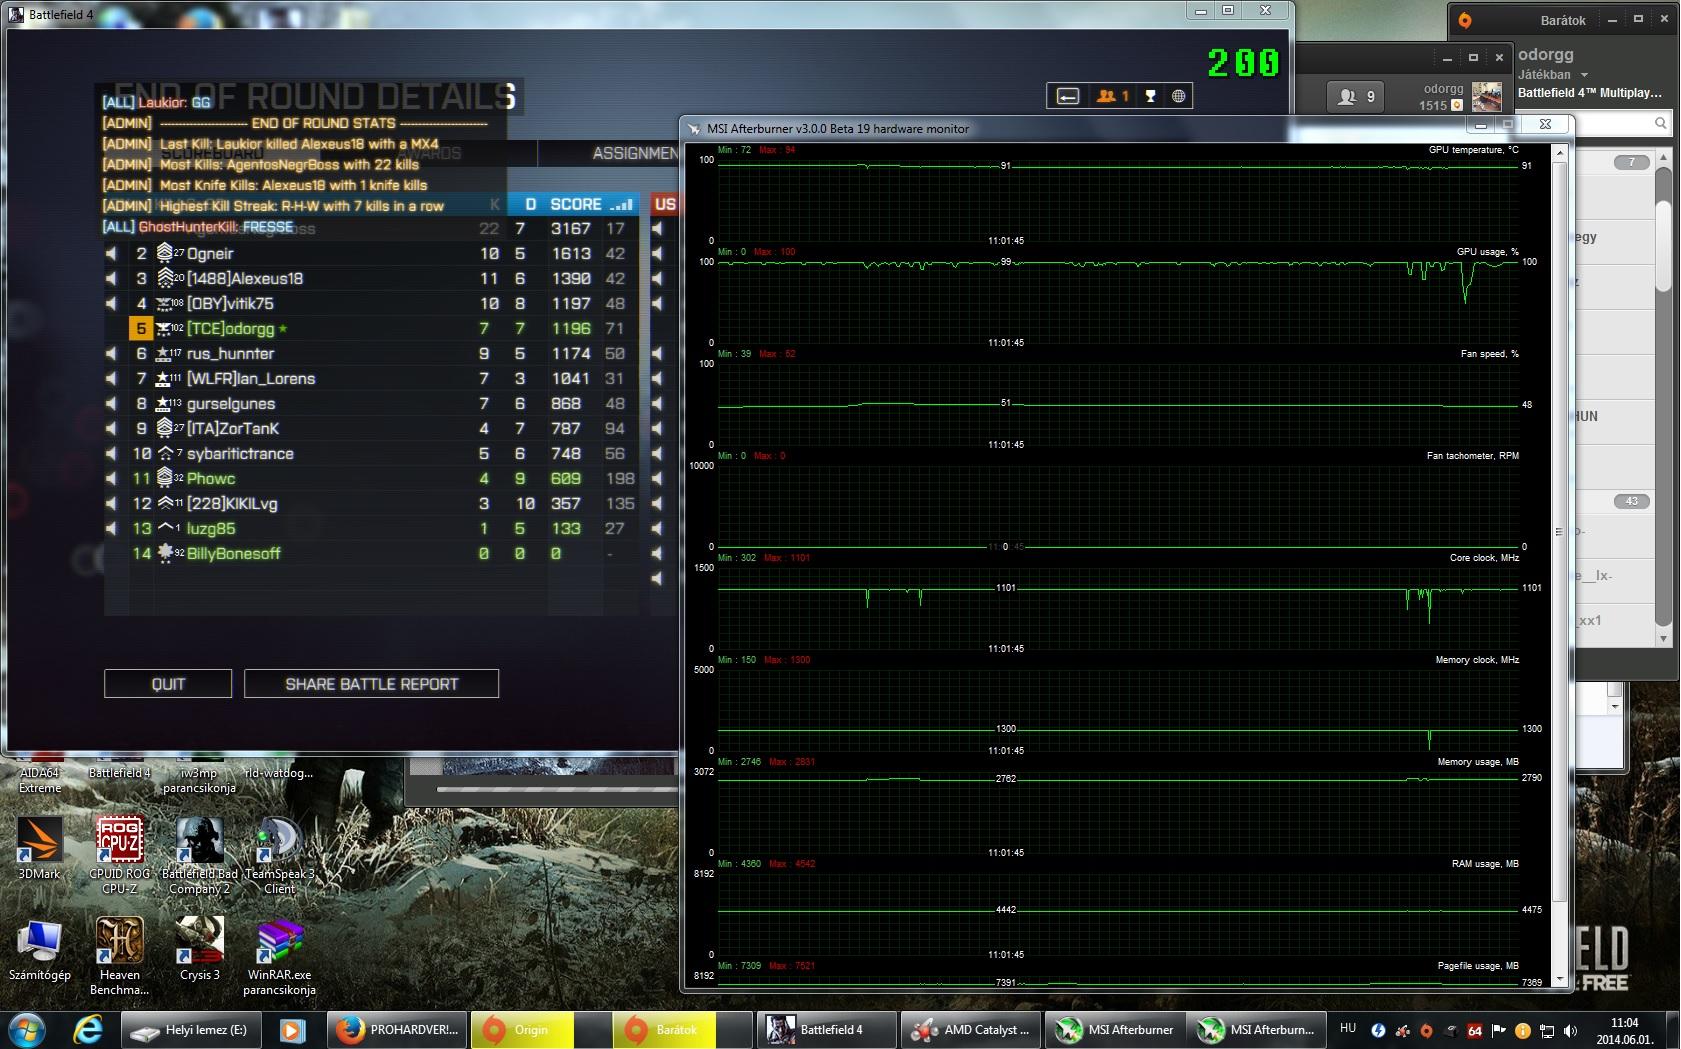Select the BillyBonesoff player name
1681x1049 pixels.
pos(234,553)
